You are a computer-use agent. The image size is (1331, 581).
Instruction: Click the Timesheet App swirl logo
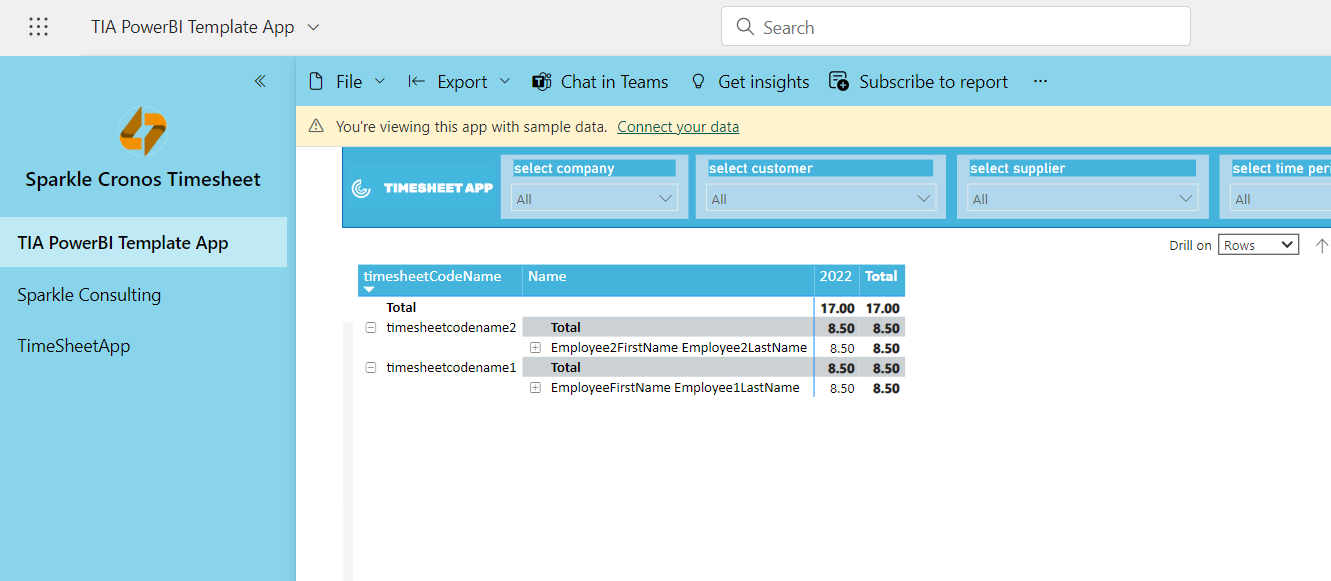(x=362, y=187)
